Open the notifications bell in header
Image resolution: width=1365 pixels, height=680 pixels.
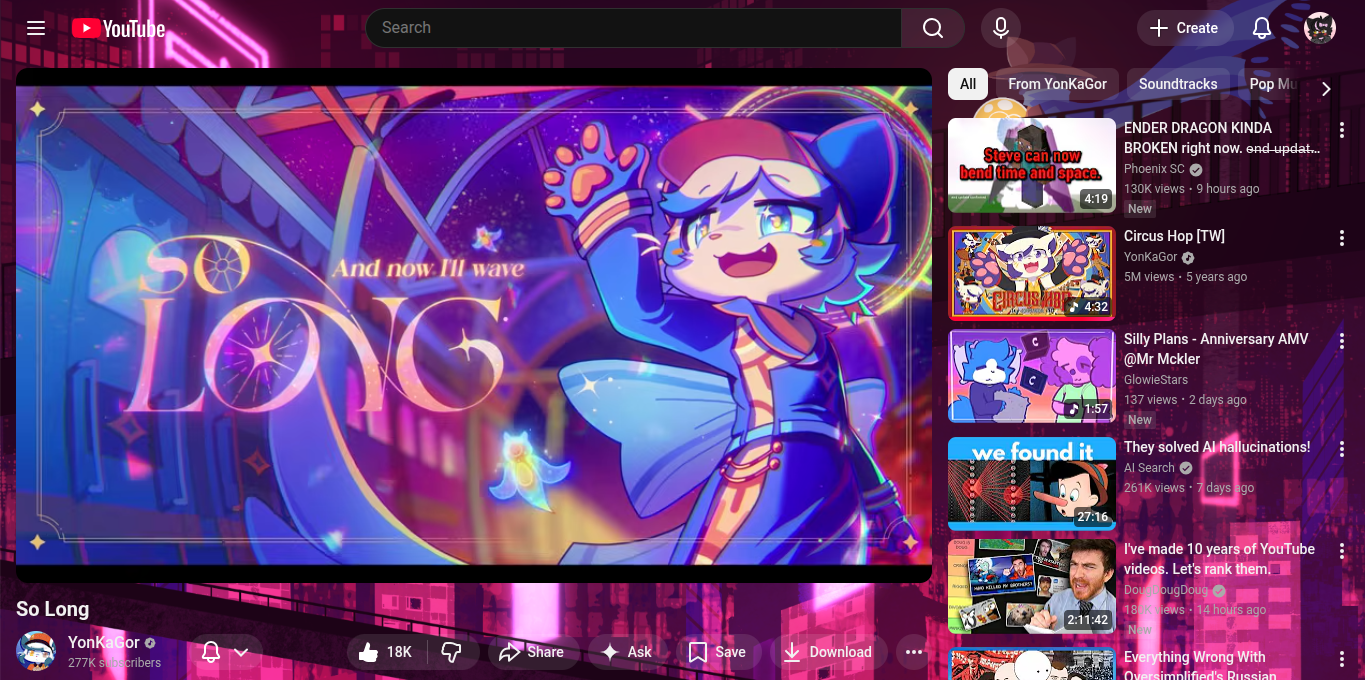(x=1262, y=28)
